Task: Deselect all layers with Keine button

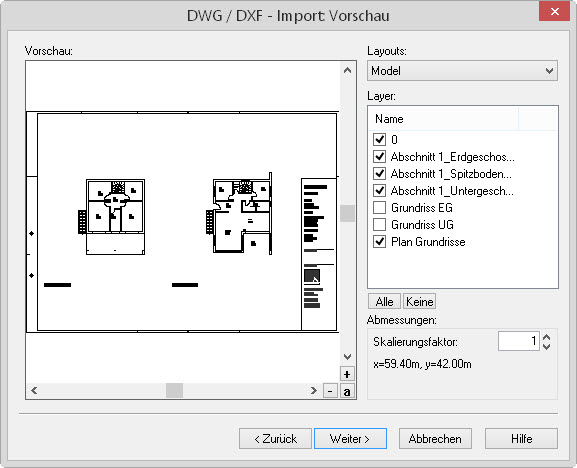Action: 420,302
